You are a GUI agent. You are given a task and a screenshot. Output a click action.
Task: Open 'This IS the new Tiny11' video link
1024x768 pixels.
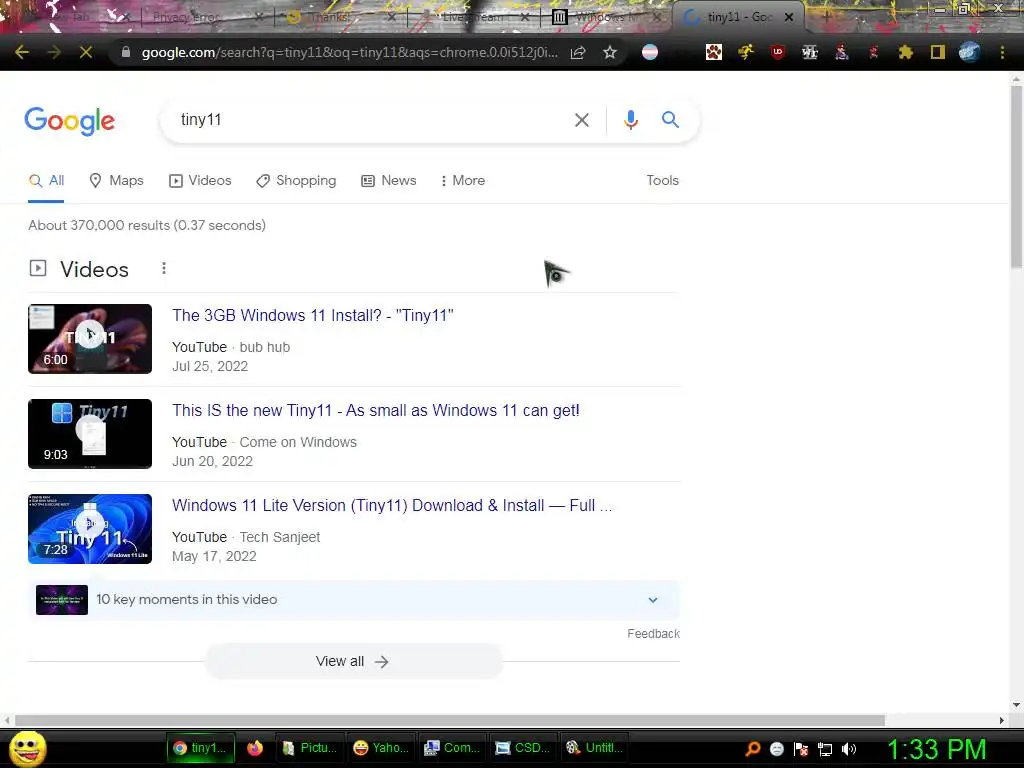pos(376,411)
